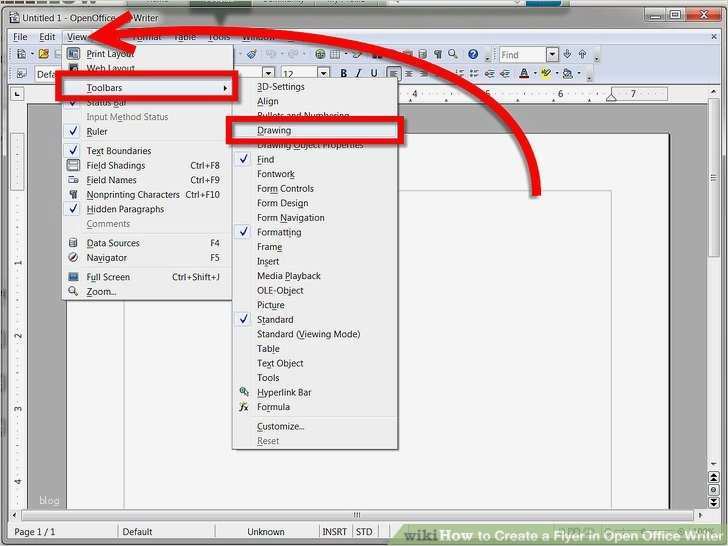The image size is (728, 546).
Task: Apply the Highlighting color marker
Action: tap(546, 73)
